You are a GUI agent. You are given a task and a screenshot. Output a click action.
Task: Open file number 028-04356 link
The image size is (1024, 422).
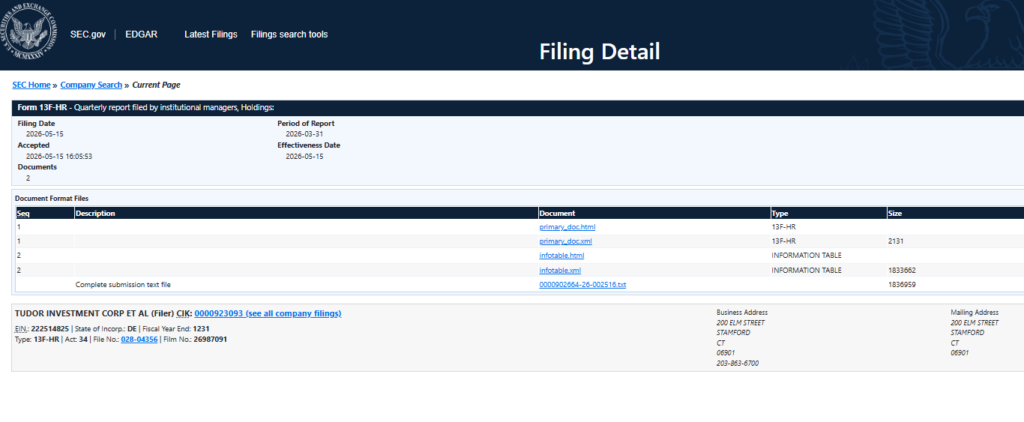pyautogui.click(x=139, y=339)
